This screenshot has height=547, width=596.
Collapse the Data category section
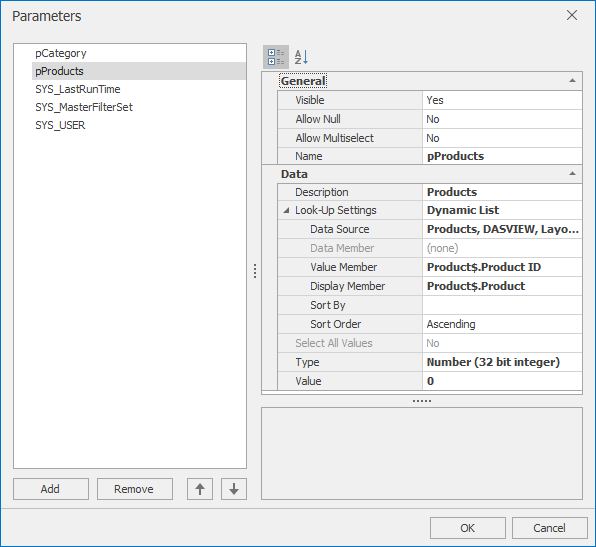(572, 174)
